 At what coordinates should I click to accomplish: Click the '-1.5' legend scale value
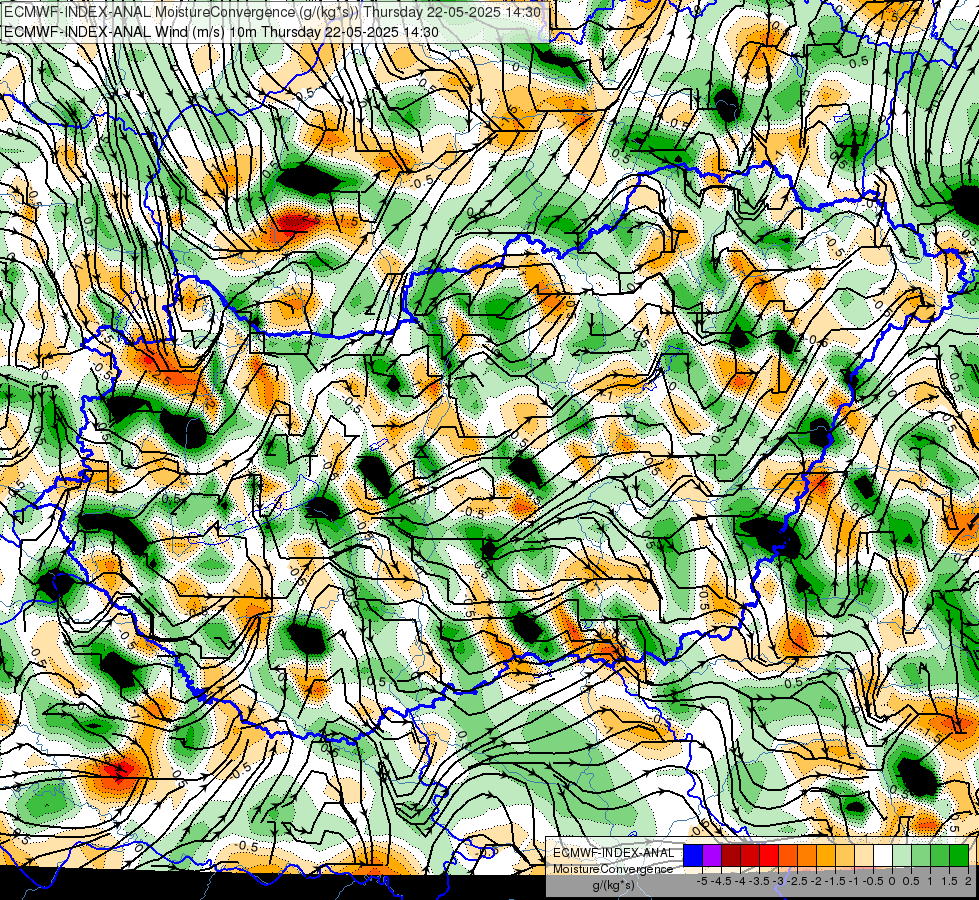coord(835,881)
